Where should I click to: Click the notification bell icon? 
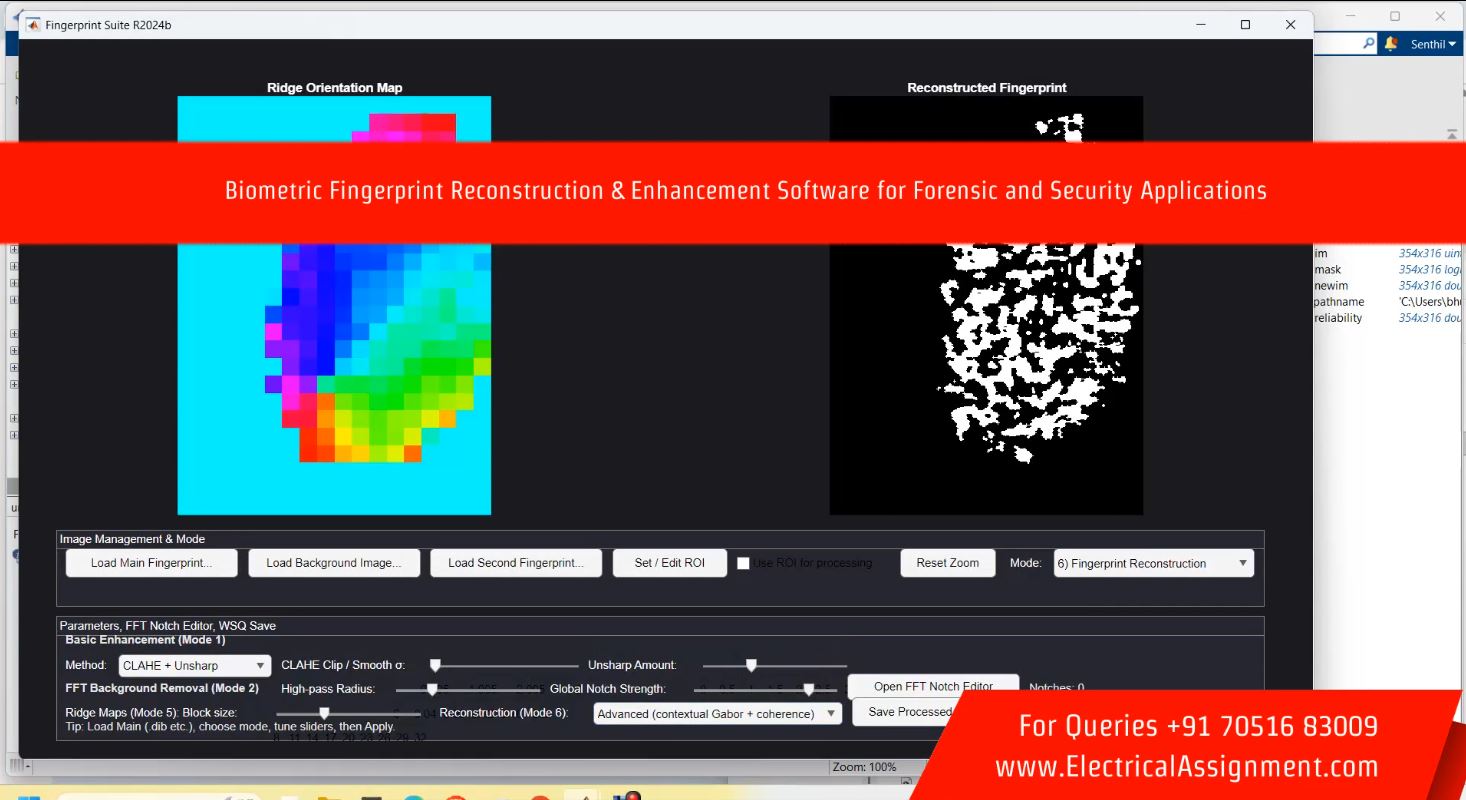[1391, 44]
